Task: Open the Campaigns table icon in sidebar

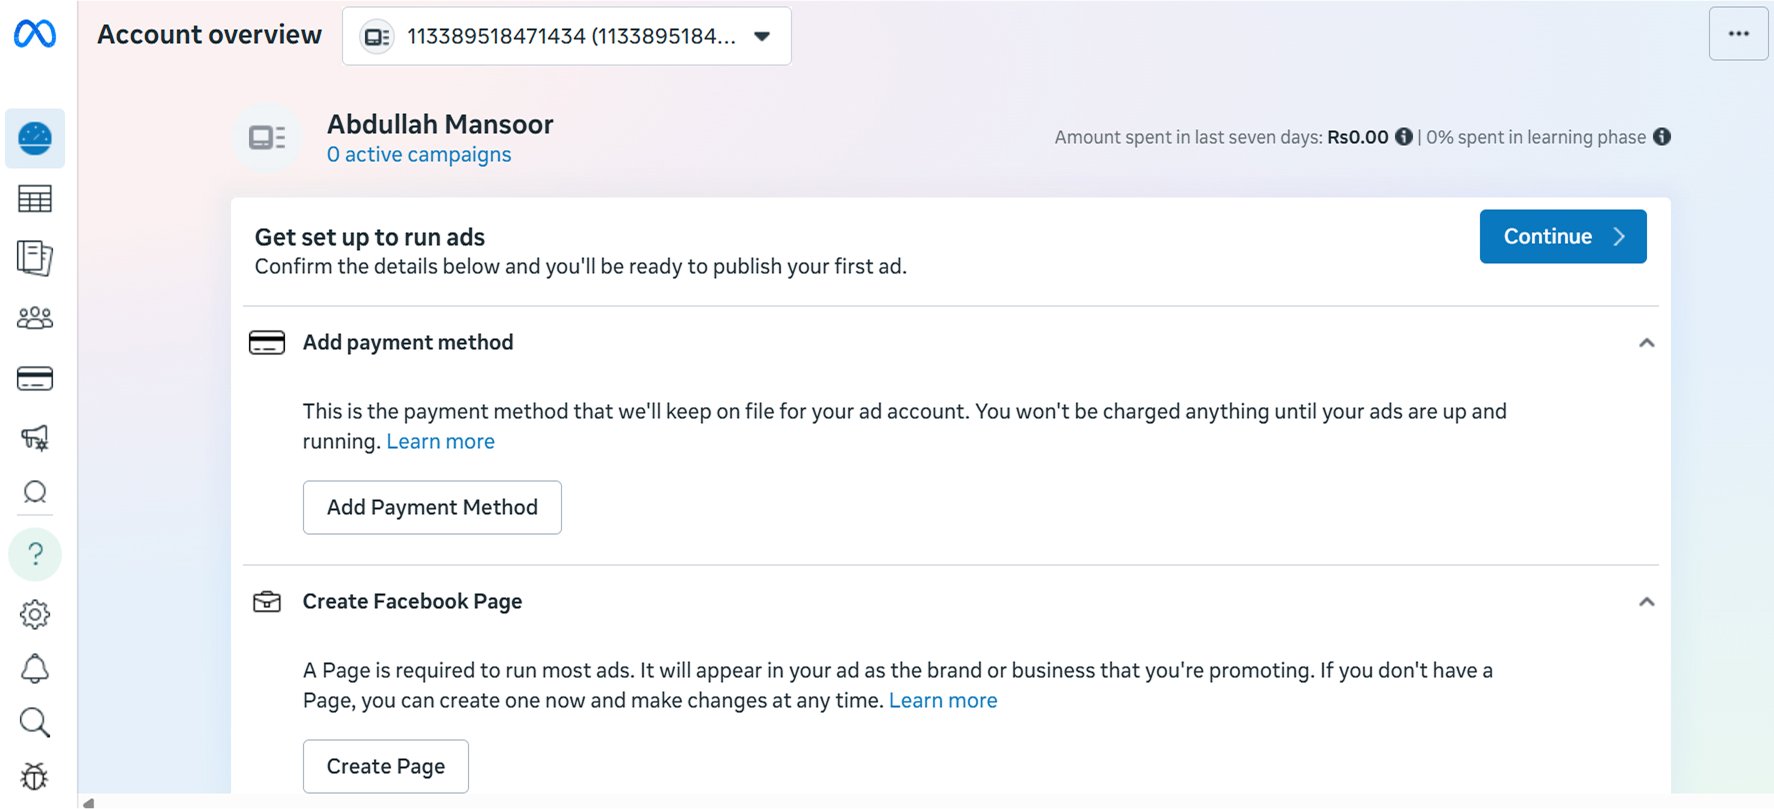Action: click(35, 199)
